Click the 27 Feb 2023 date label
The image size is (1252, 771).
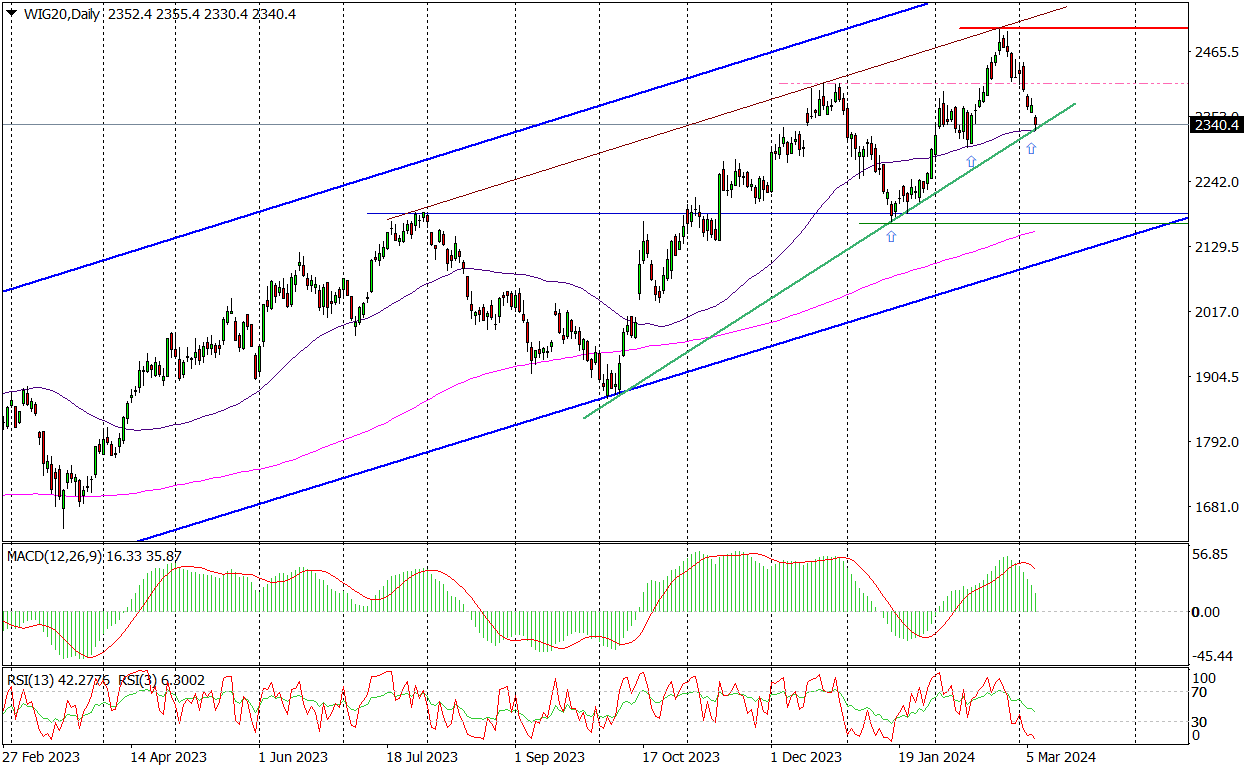tap(41, 757)
